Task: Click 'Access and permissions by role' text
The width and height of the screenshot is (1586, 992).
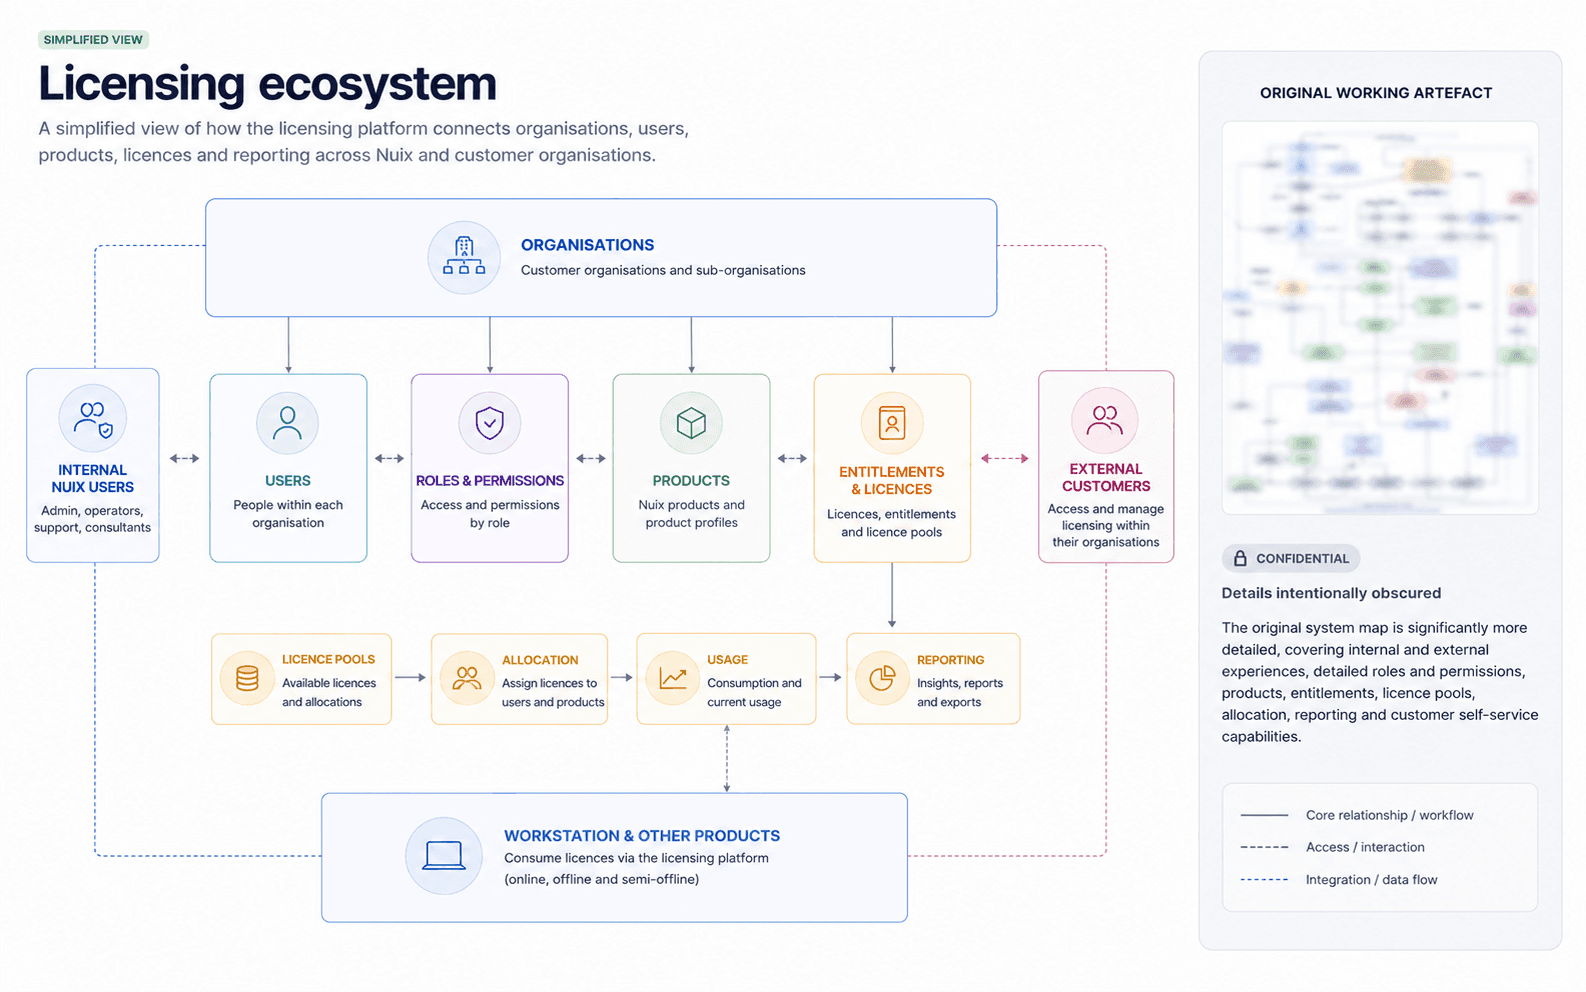Action: coord(490,514)
